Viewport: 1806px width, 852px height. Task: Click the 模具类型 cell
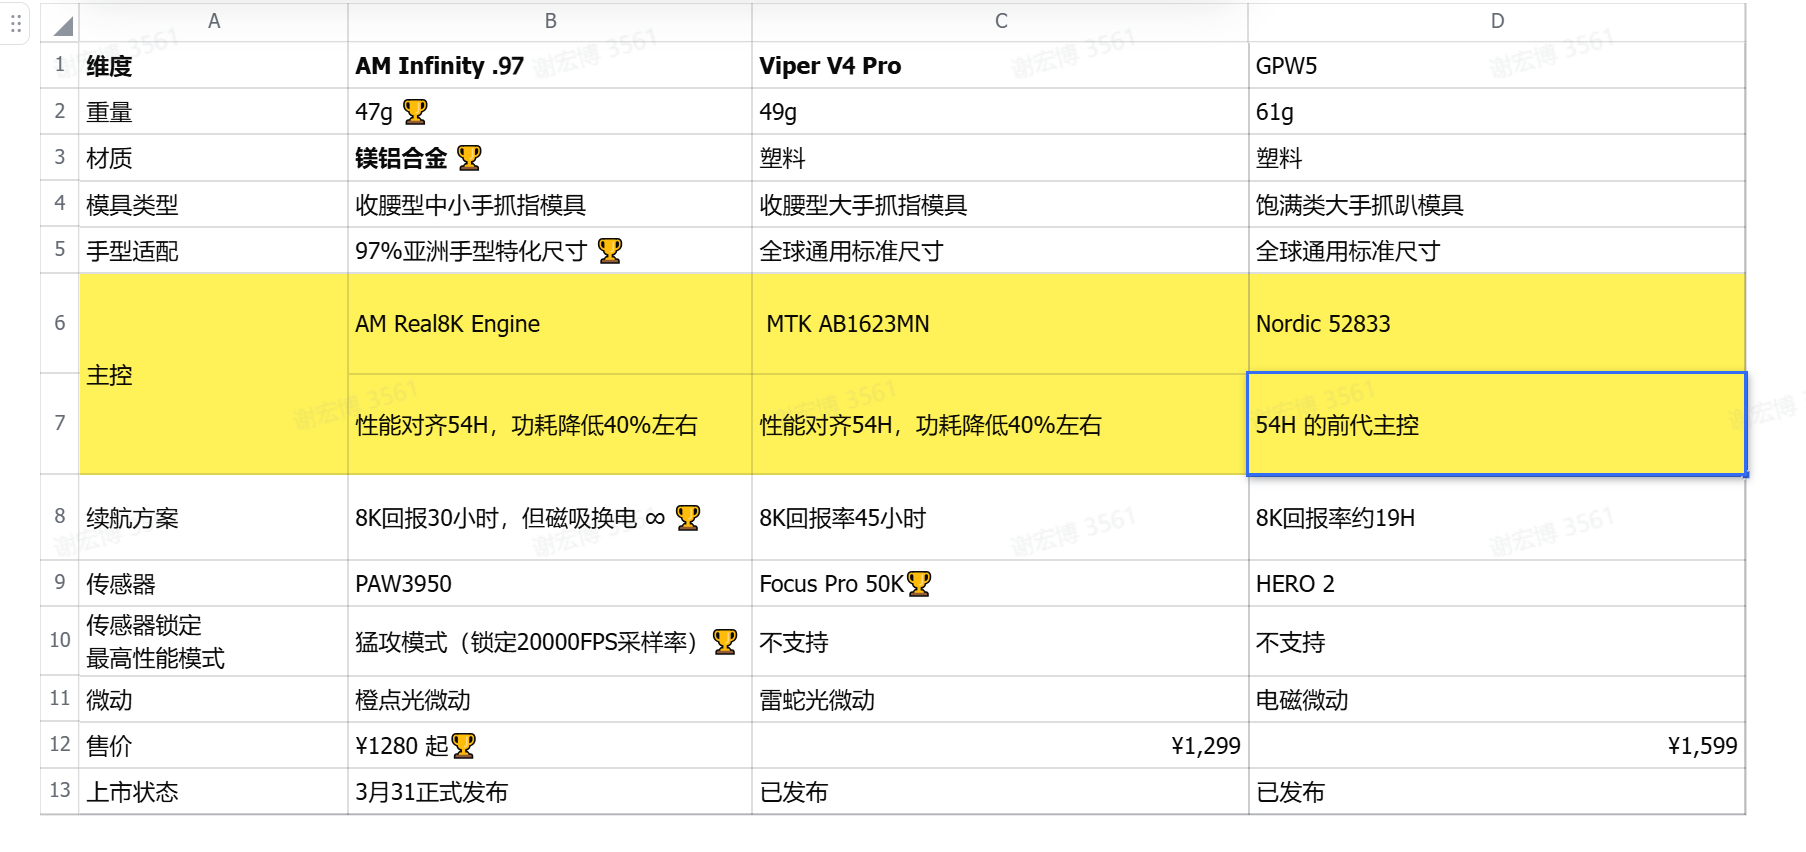click(214, 204)
